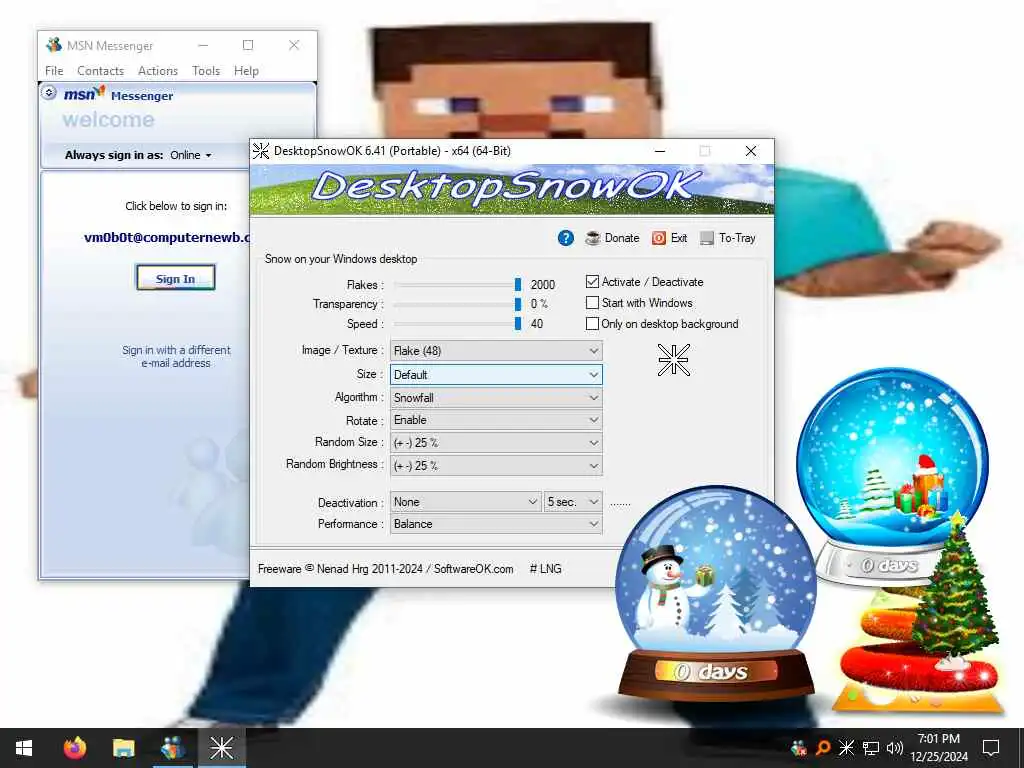Open the Performance dropdown showing Balance
This screenshot has width=1024, height=768.
pos(496,524)
